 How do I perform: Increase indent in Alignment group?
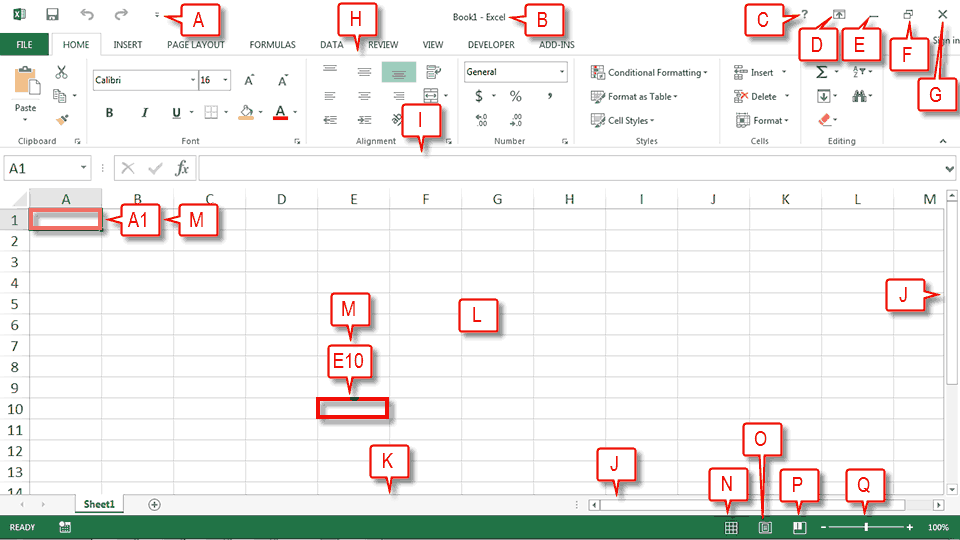pyautogui.click(x=364, y=119)
